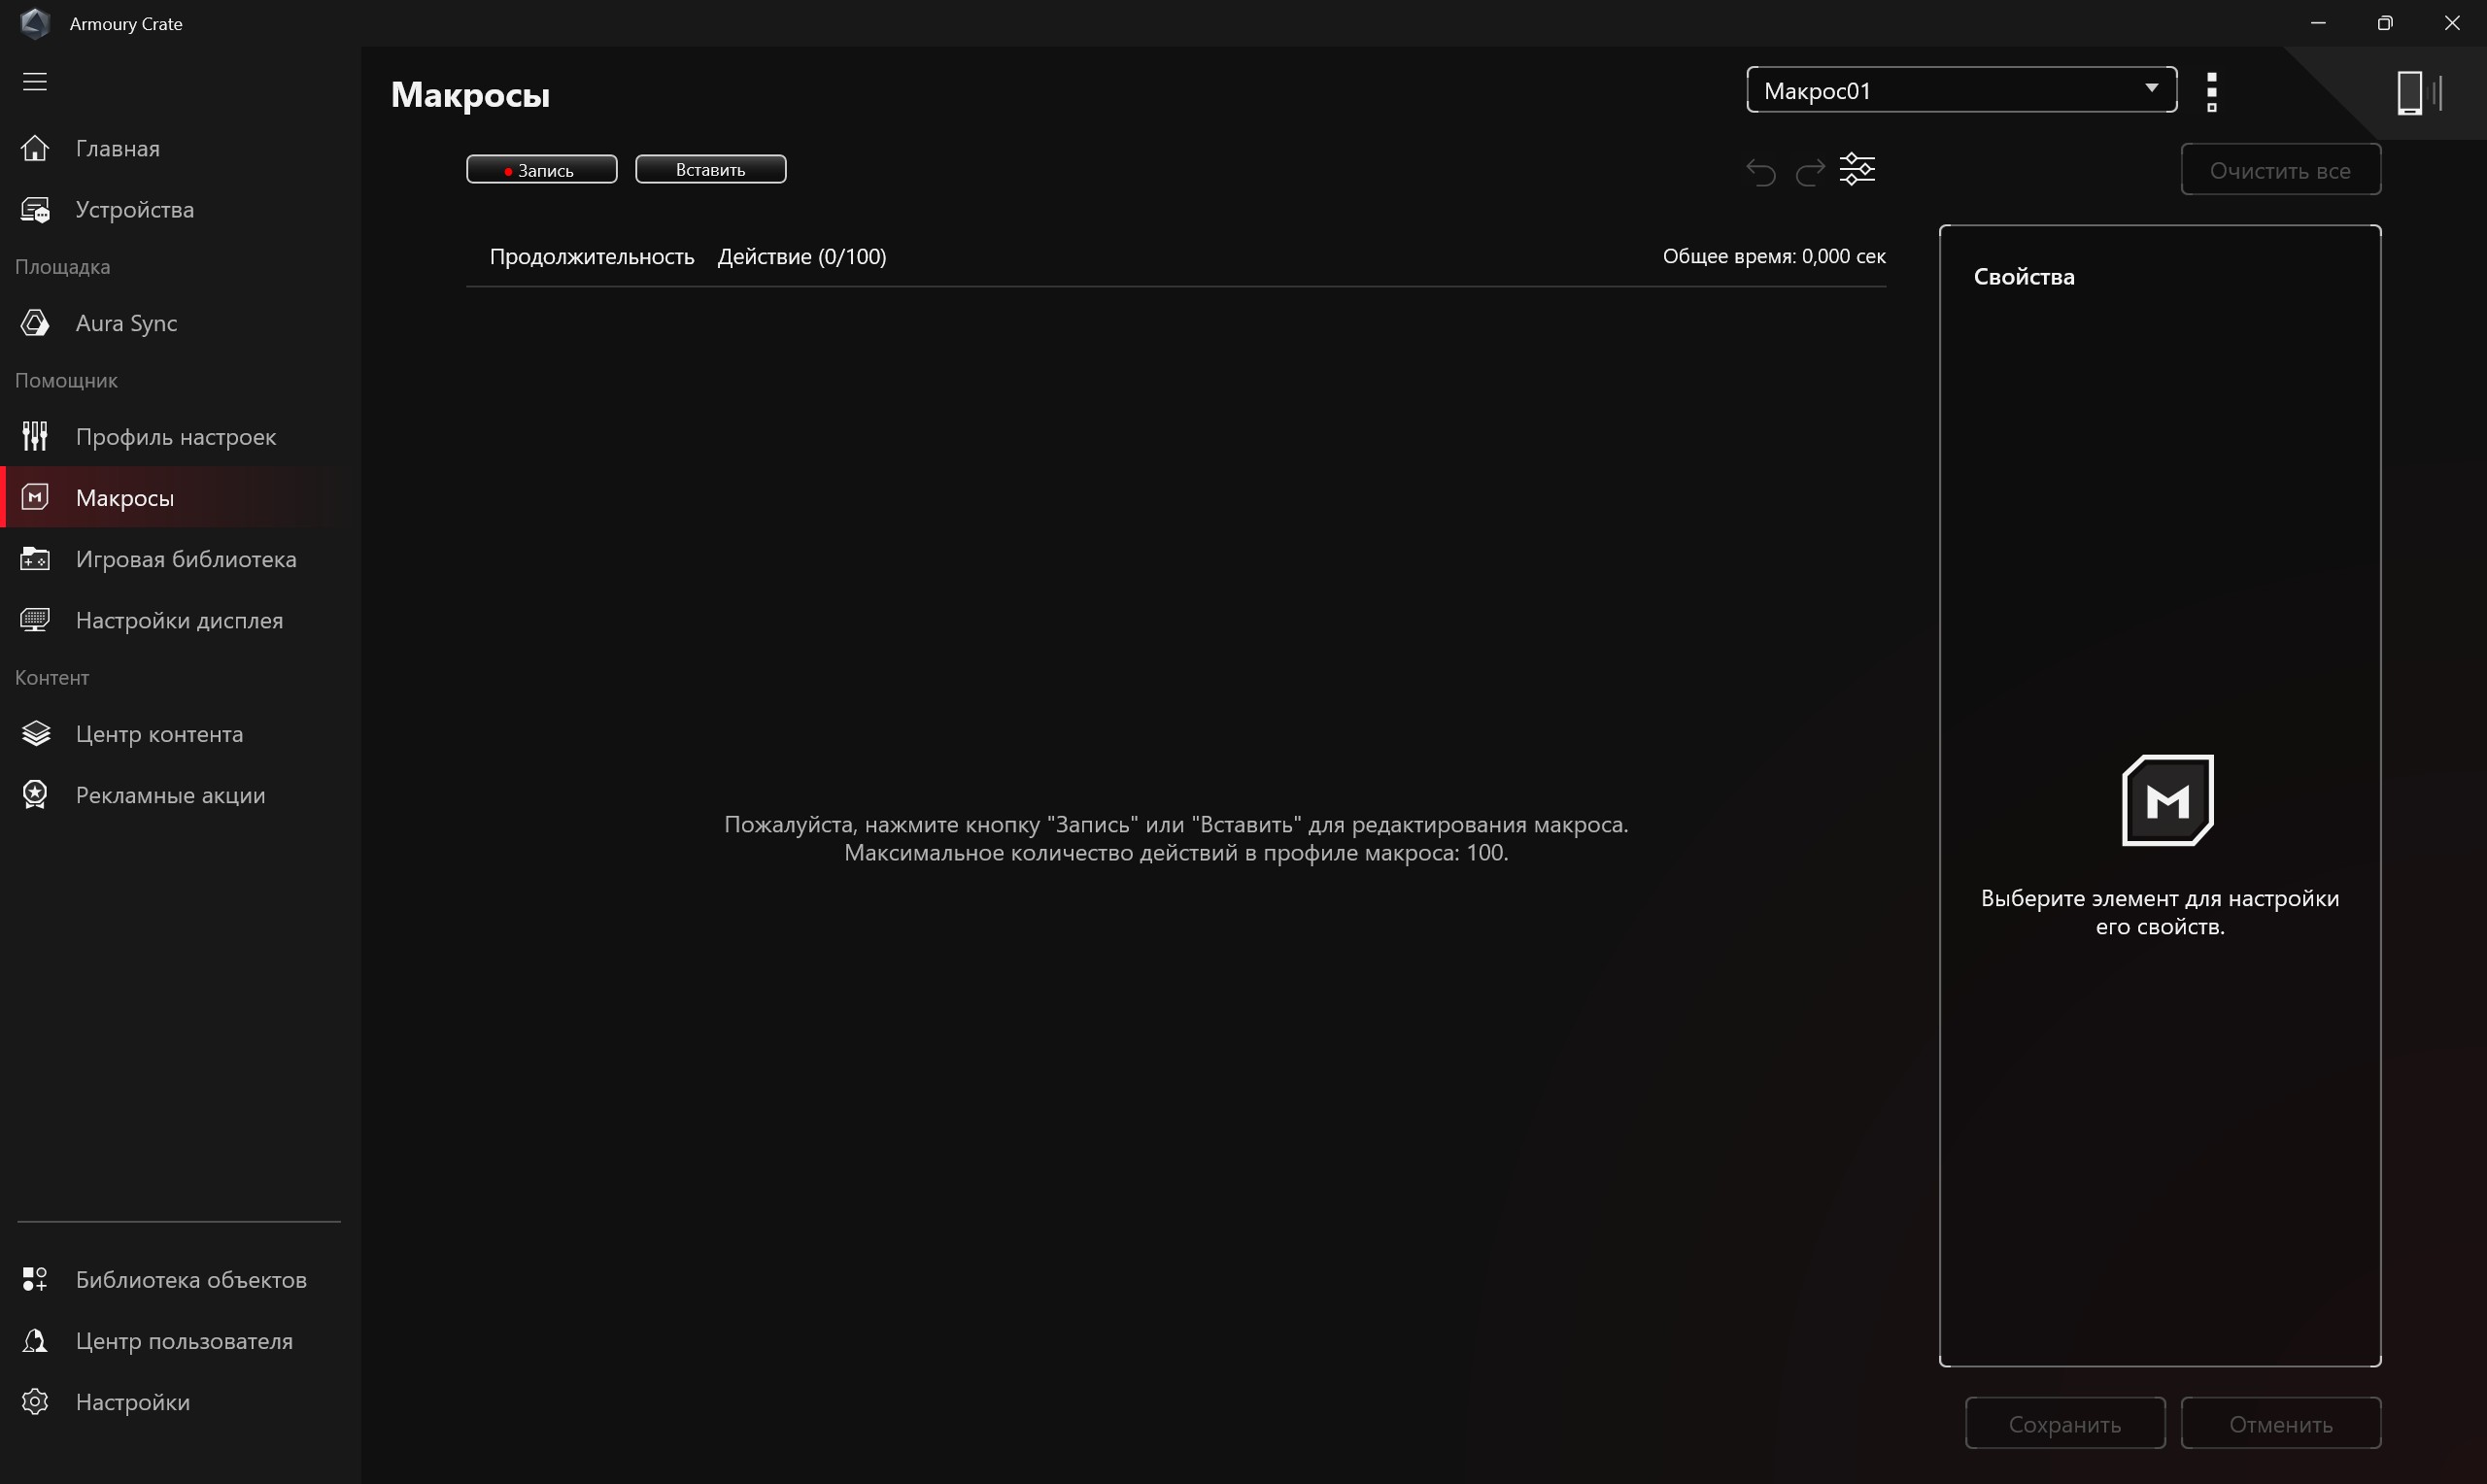Open the Игровая библиотека icon

pos(35,559)
